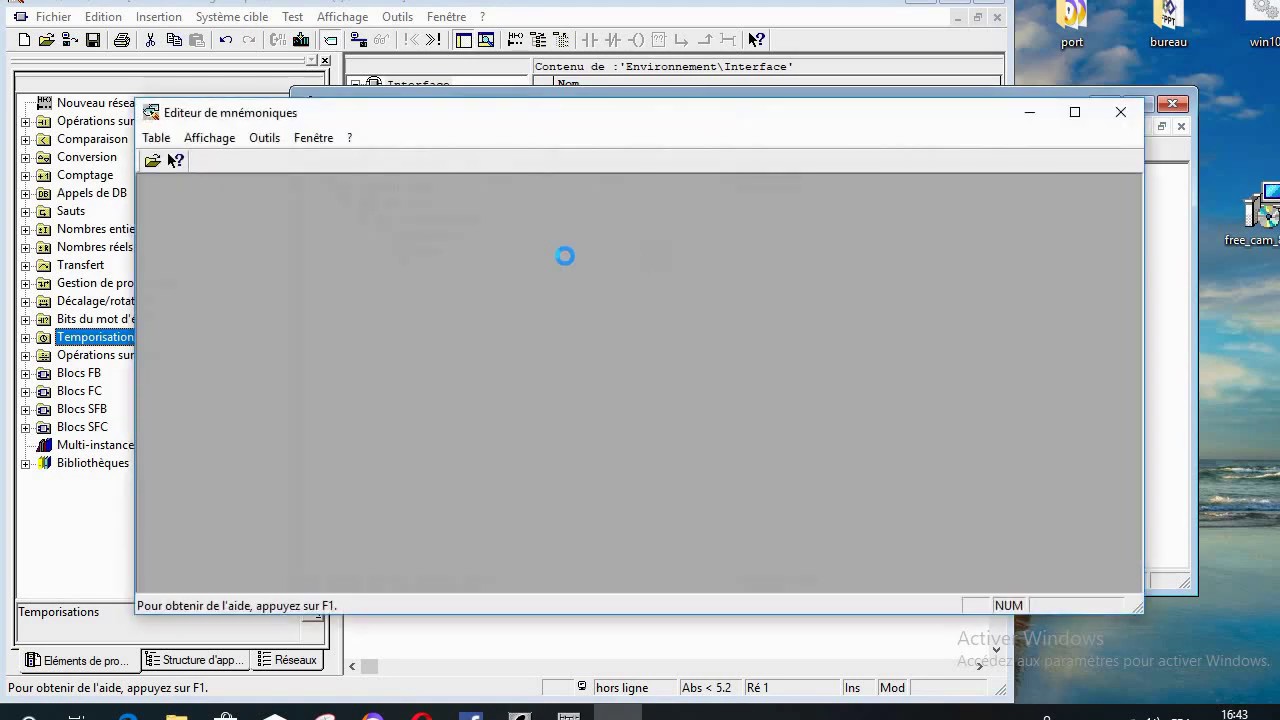Open Fenêtre menu in Editeur de mnémoniques
Viewport: 1280px width, 720px height.
point(313,138)
